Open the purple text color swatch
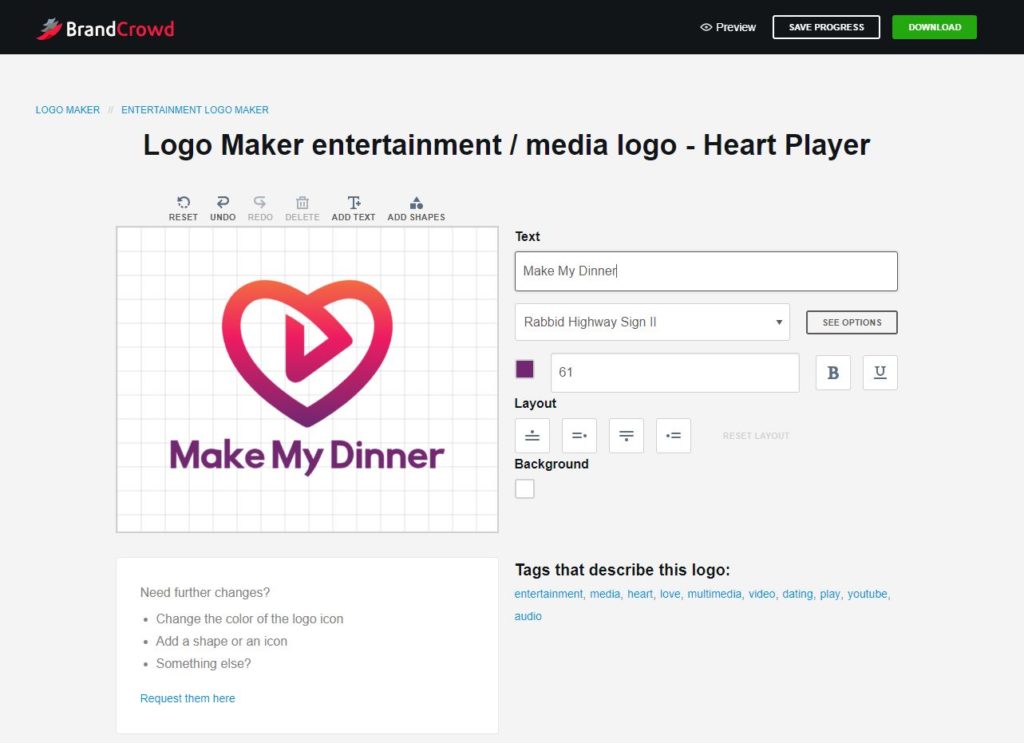 524,369
